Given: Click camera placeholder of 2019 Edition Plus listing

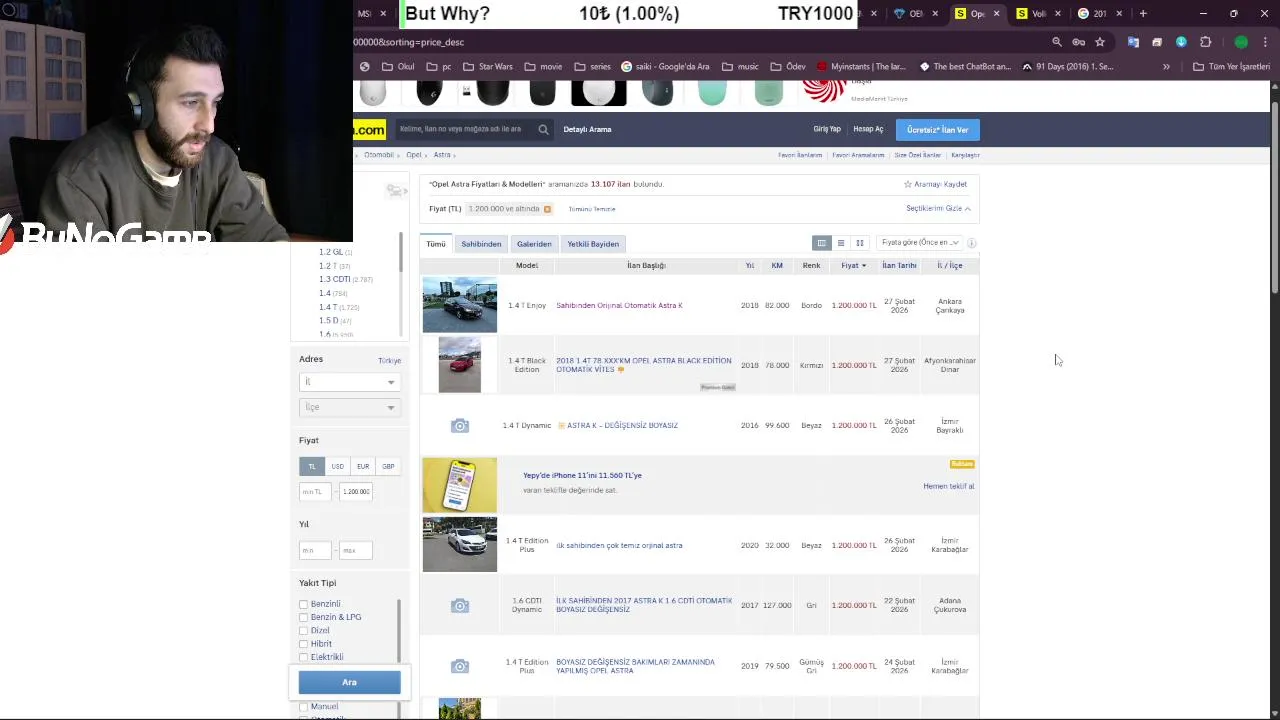Looking at the screenshot, I should (459, 666).
